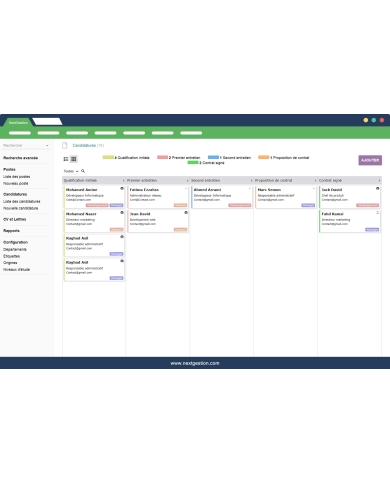Open the Toutes filter dropdown
Viewport: 390px width, 484px height.
tap(71, 171)
